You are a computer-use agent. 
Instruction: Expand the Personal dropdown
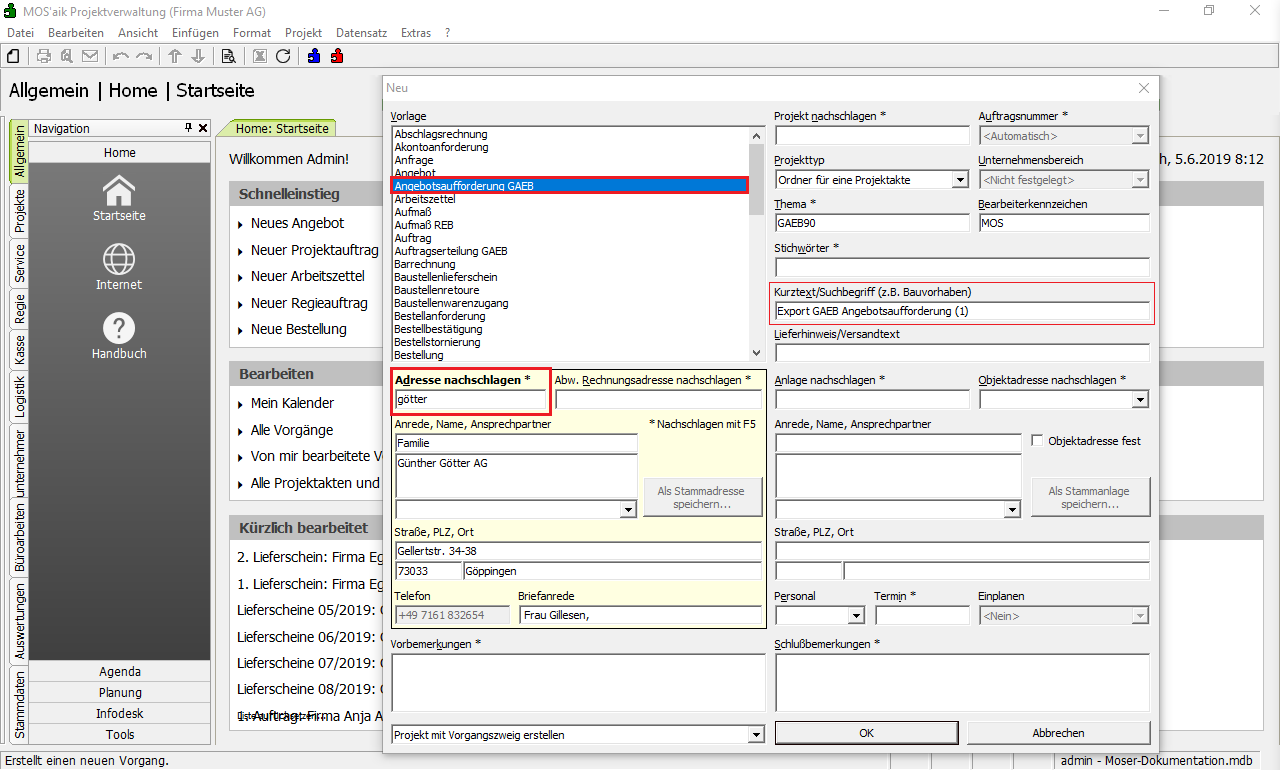pos(856,616)
